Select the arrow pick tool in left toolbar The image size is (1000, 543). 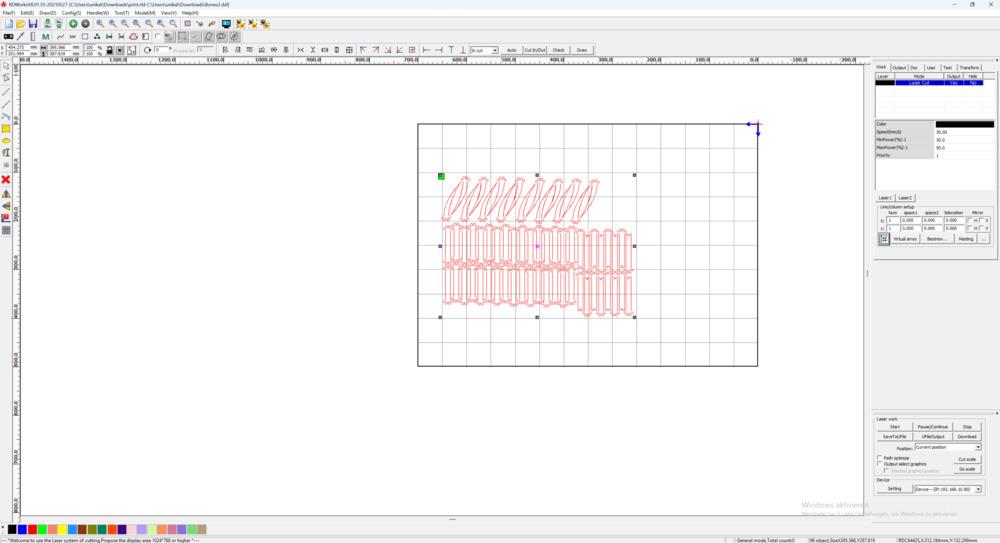click(6, 66)
